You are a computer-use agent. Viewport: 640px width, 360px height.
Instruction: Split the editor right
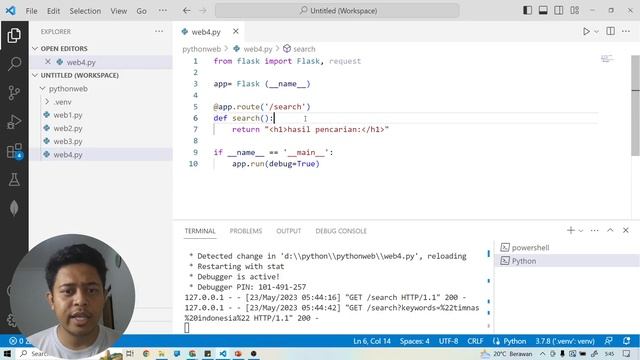[611, 31]
